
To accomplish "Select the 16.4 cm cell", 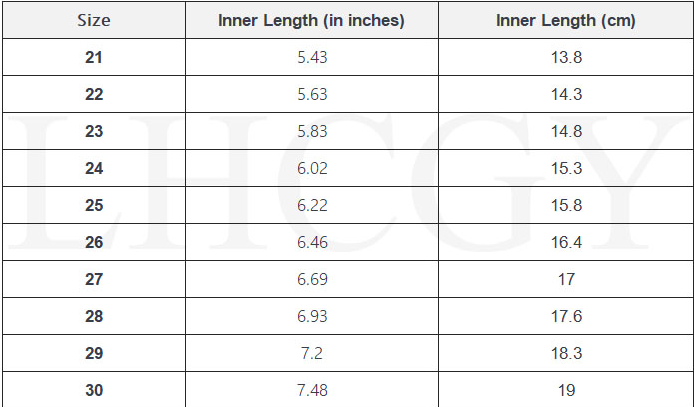I will [x=566, y=242].
